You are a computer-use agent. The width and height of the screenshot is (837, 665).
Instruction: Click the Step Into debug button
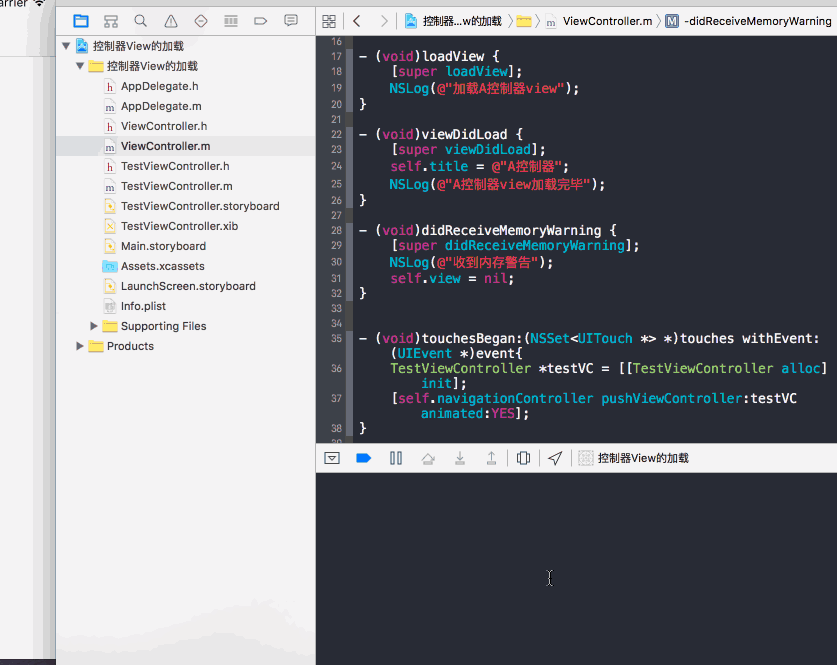460,458
